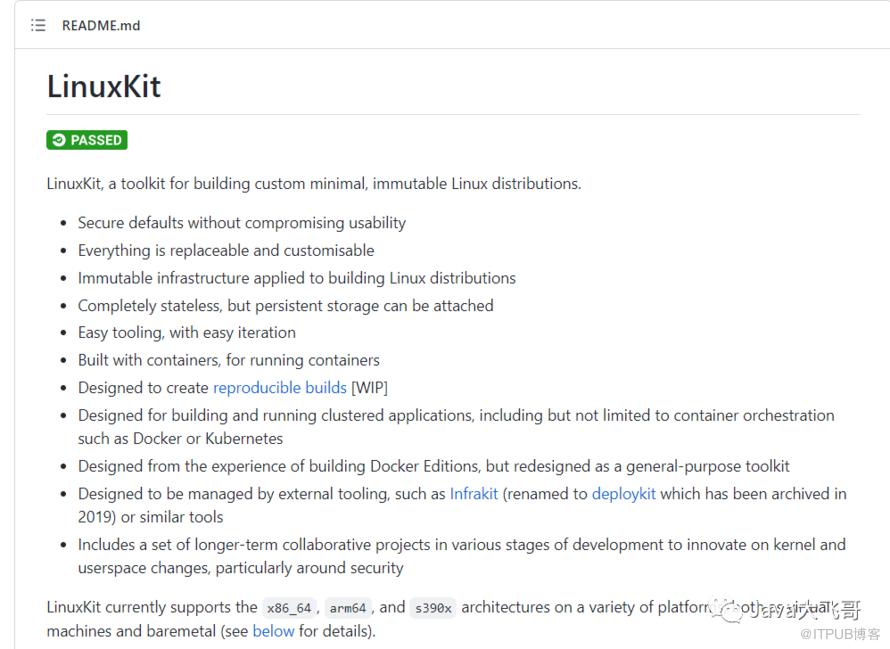Click the LinuxKit toolkit description sentence
This screenshot has width=890, height=649.
pyautogui.click(x=313, y=183)
